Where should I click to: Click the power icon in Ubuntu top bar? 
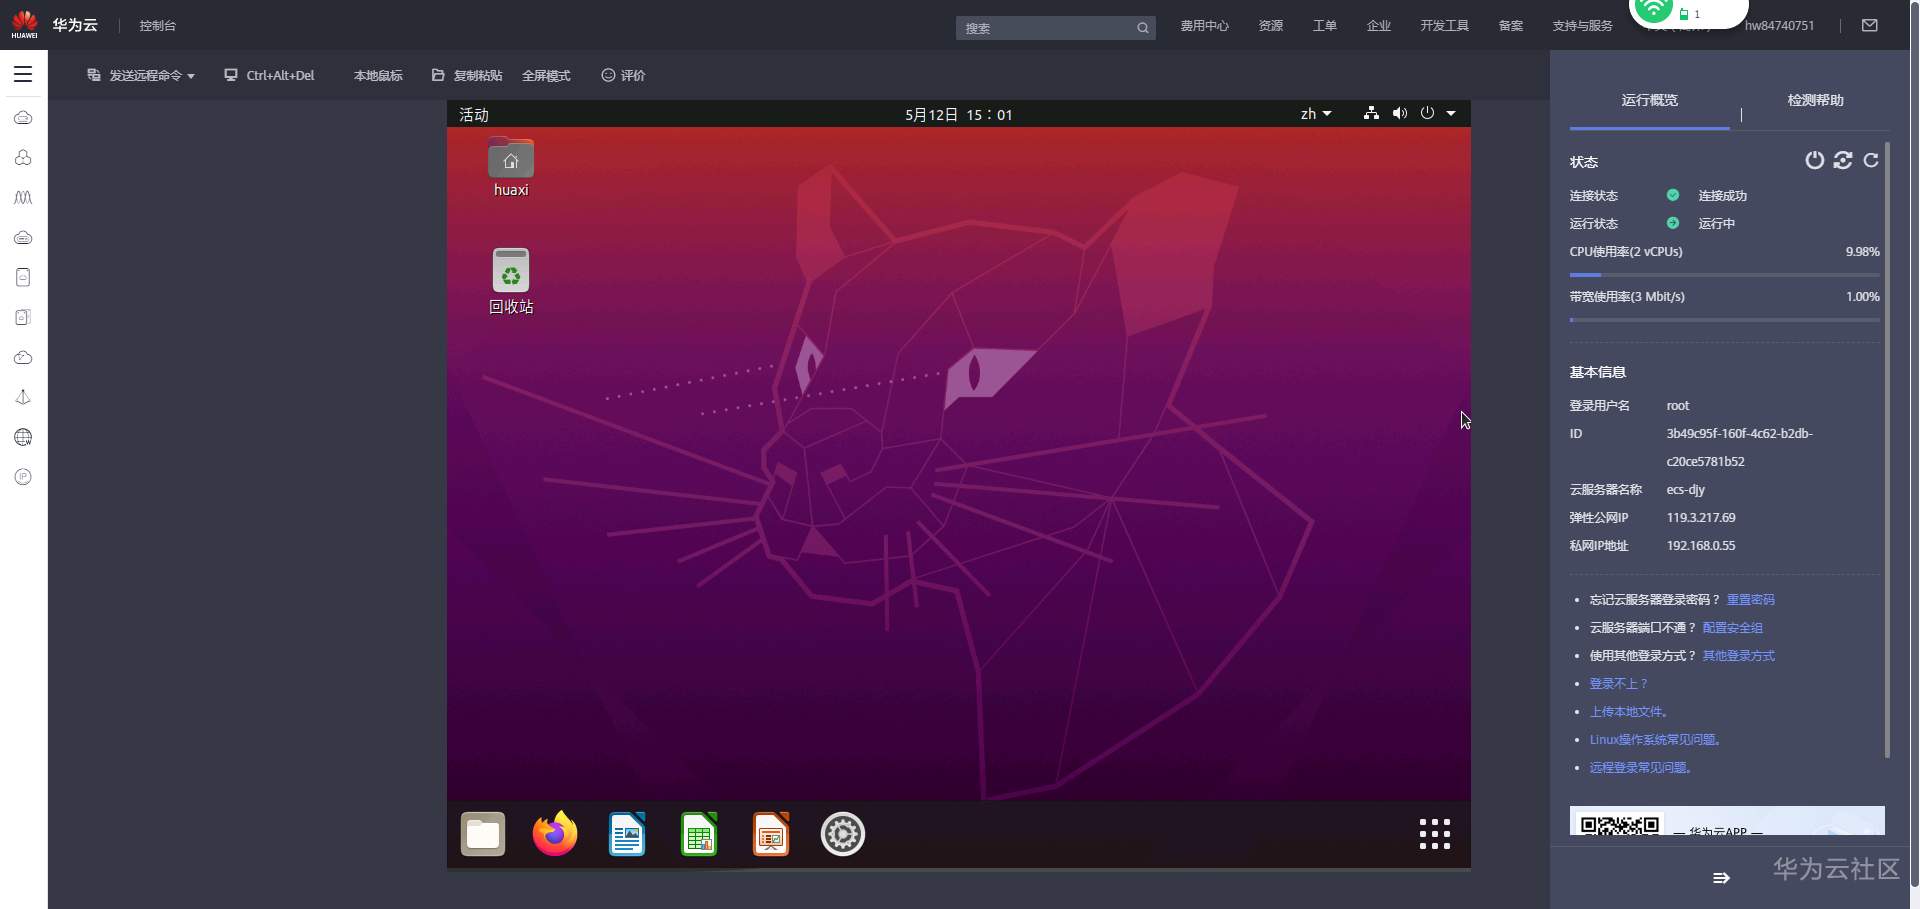click(1427, 114)
